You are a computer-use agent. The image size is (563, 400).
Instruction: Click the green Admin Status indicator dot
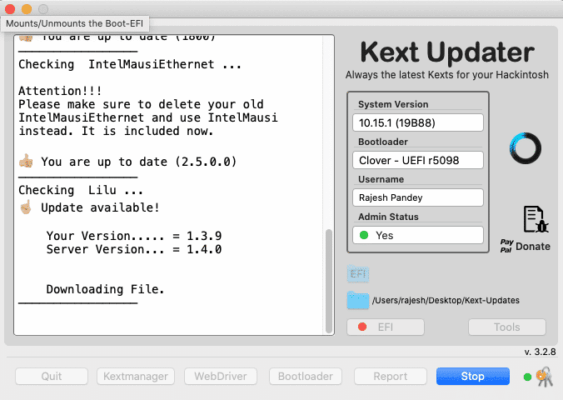tap(364, 235)
